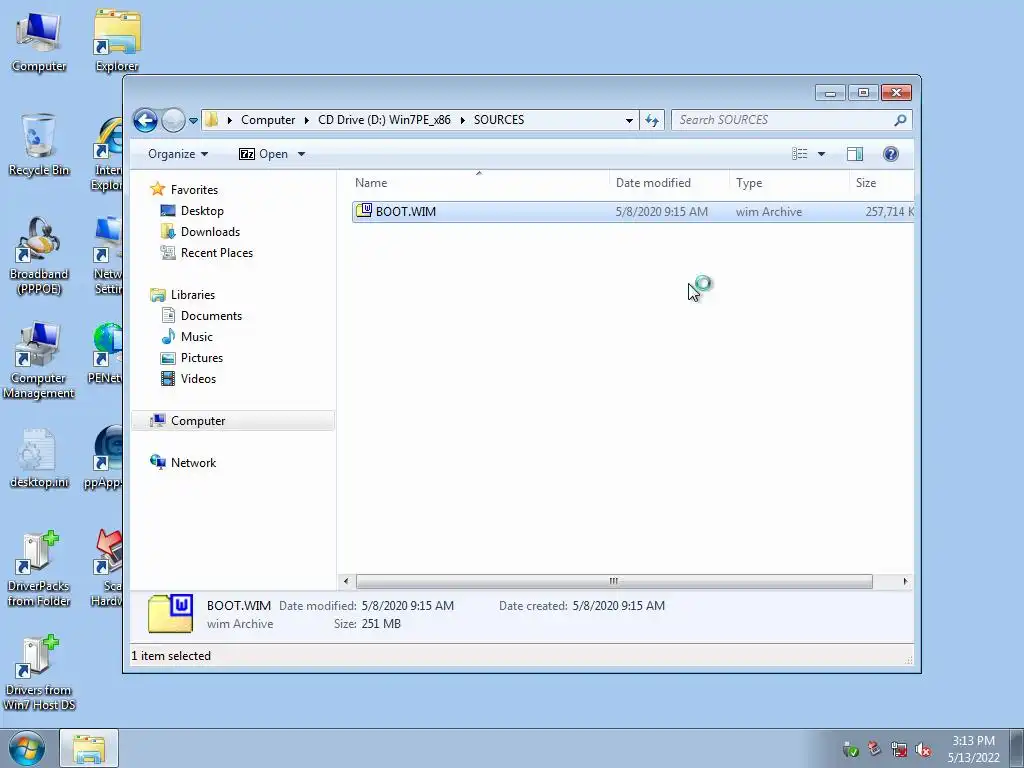Select Computer in the navigation pane
1024x768 pixels.
234,421
